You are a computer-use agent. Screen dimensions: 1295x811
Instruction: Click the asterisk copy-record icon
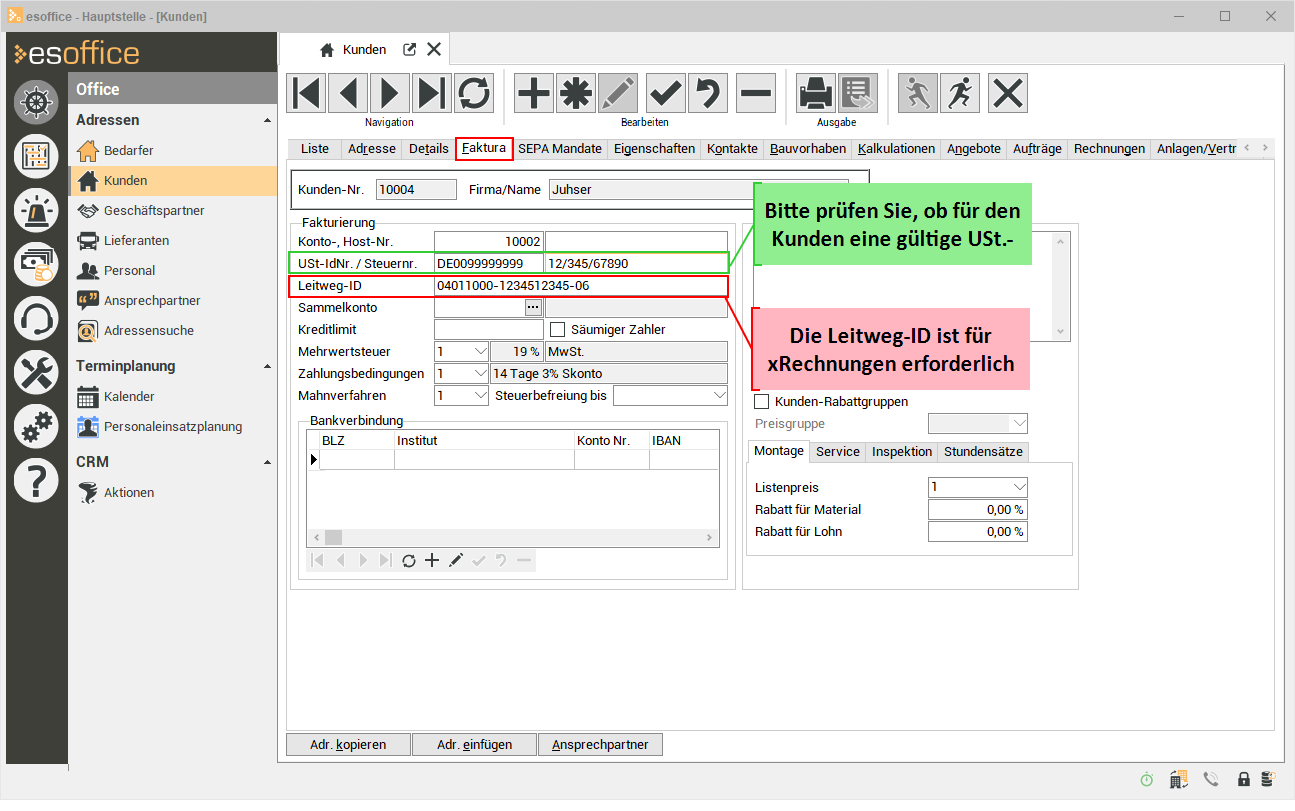click(x=575, y=93)
